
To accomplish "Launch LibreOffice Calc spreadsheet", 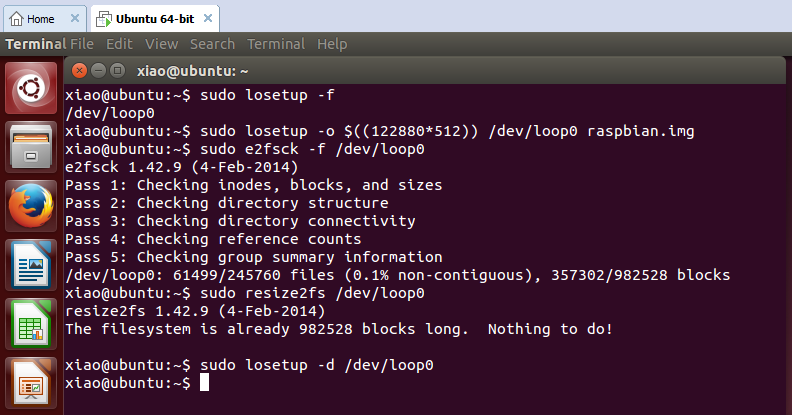I will (31, 325).
